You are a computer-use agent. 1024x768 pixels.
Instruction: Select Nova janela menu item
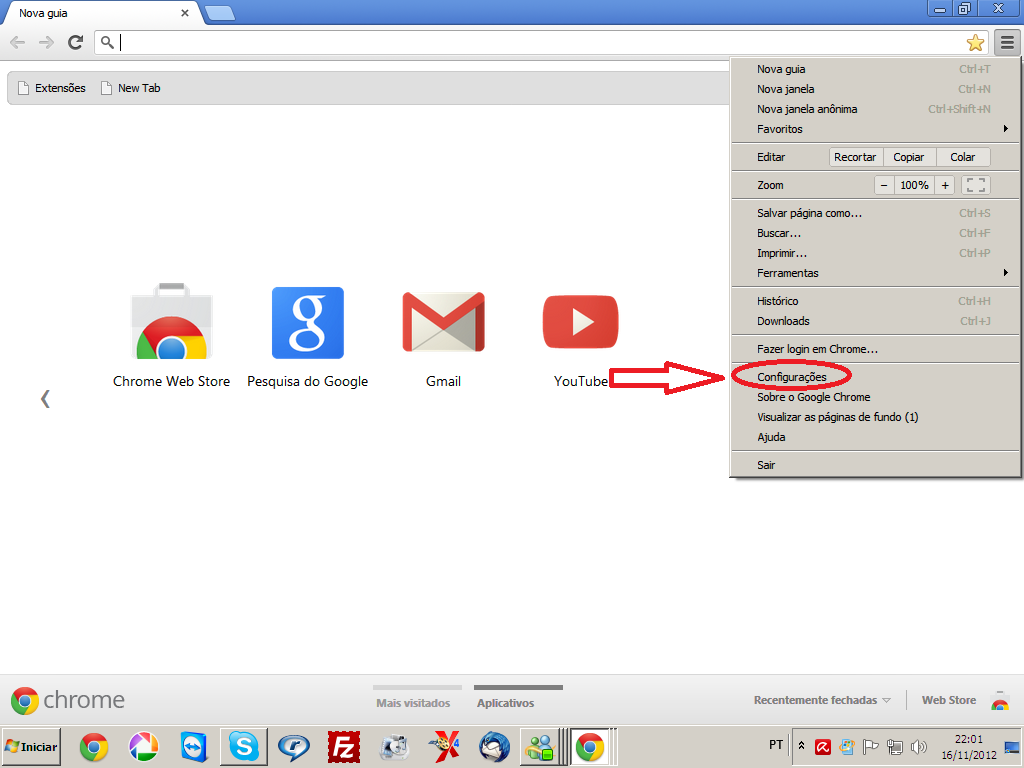874,89
